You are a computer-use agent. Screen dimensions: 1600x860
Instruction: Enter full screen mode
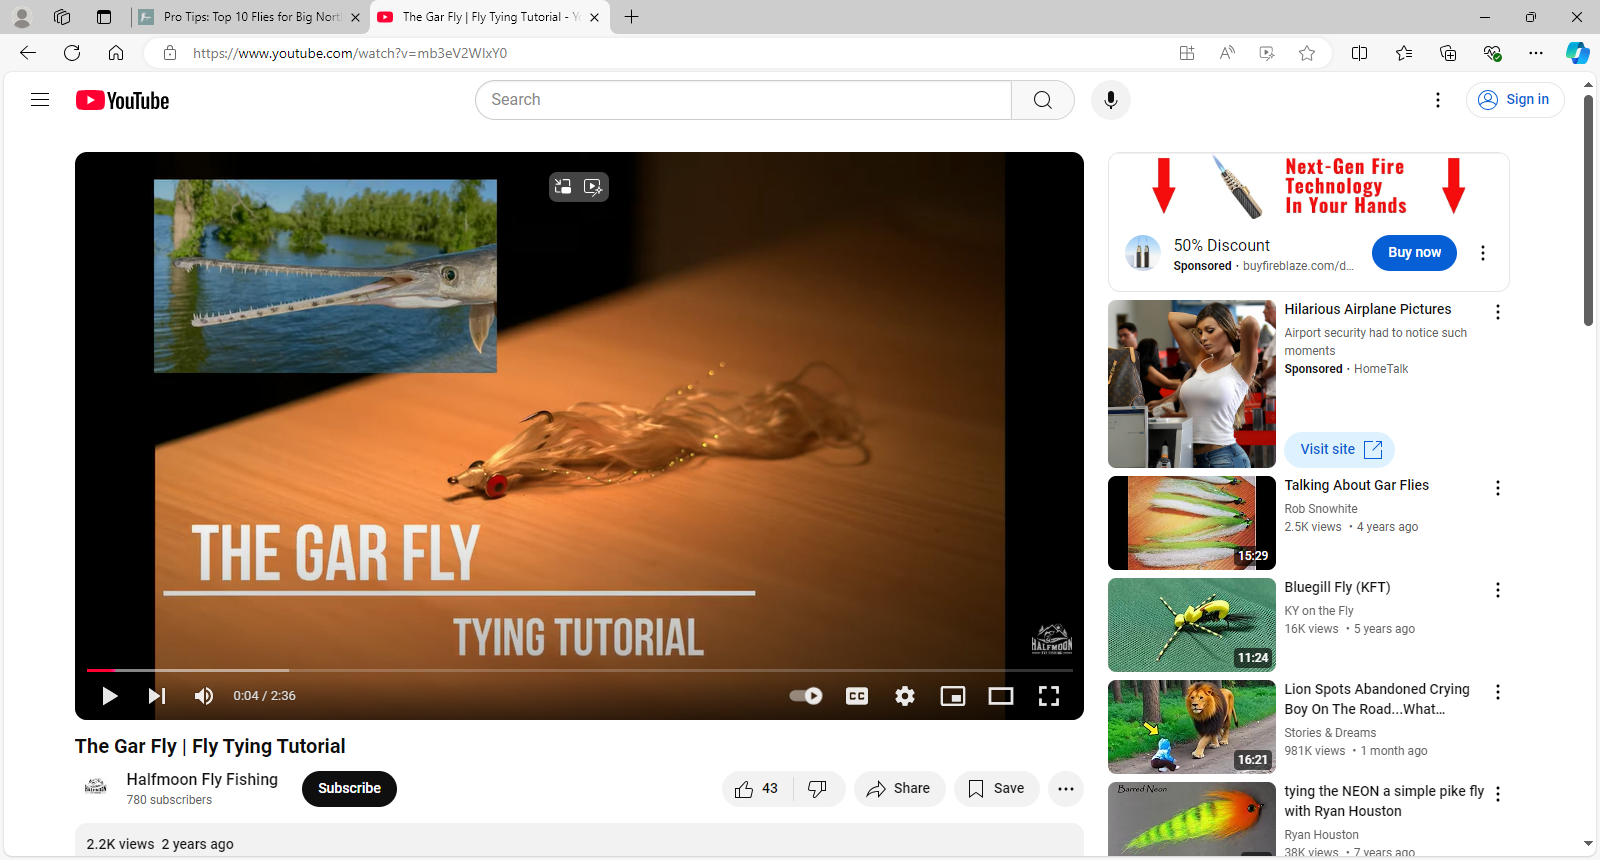tap(1049, 696)
